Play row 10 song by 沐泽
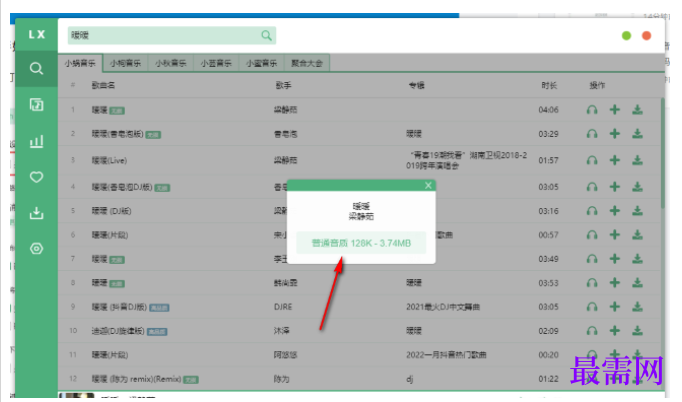This screenshot has height=402, width=682. click(x=592, y=331)
